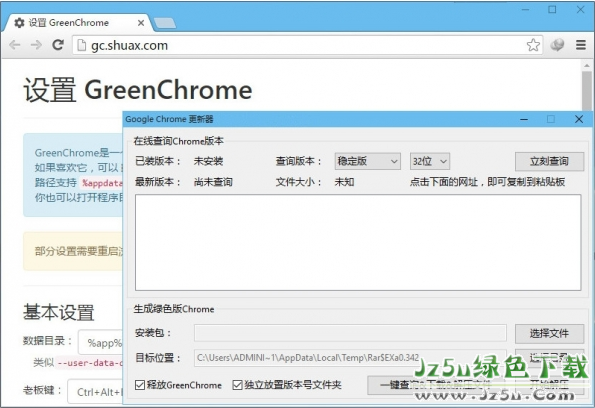
Task: Close the 设置 GreenChrome tab
Action: point(141,23)
